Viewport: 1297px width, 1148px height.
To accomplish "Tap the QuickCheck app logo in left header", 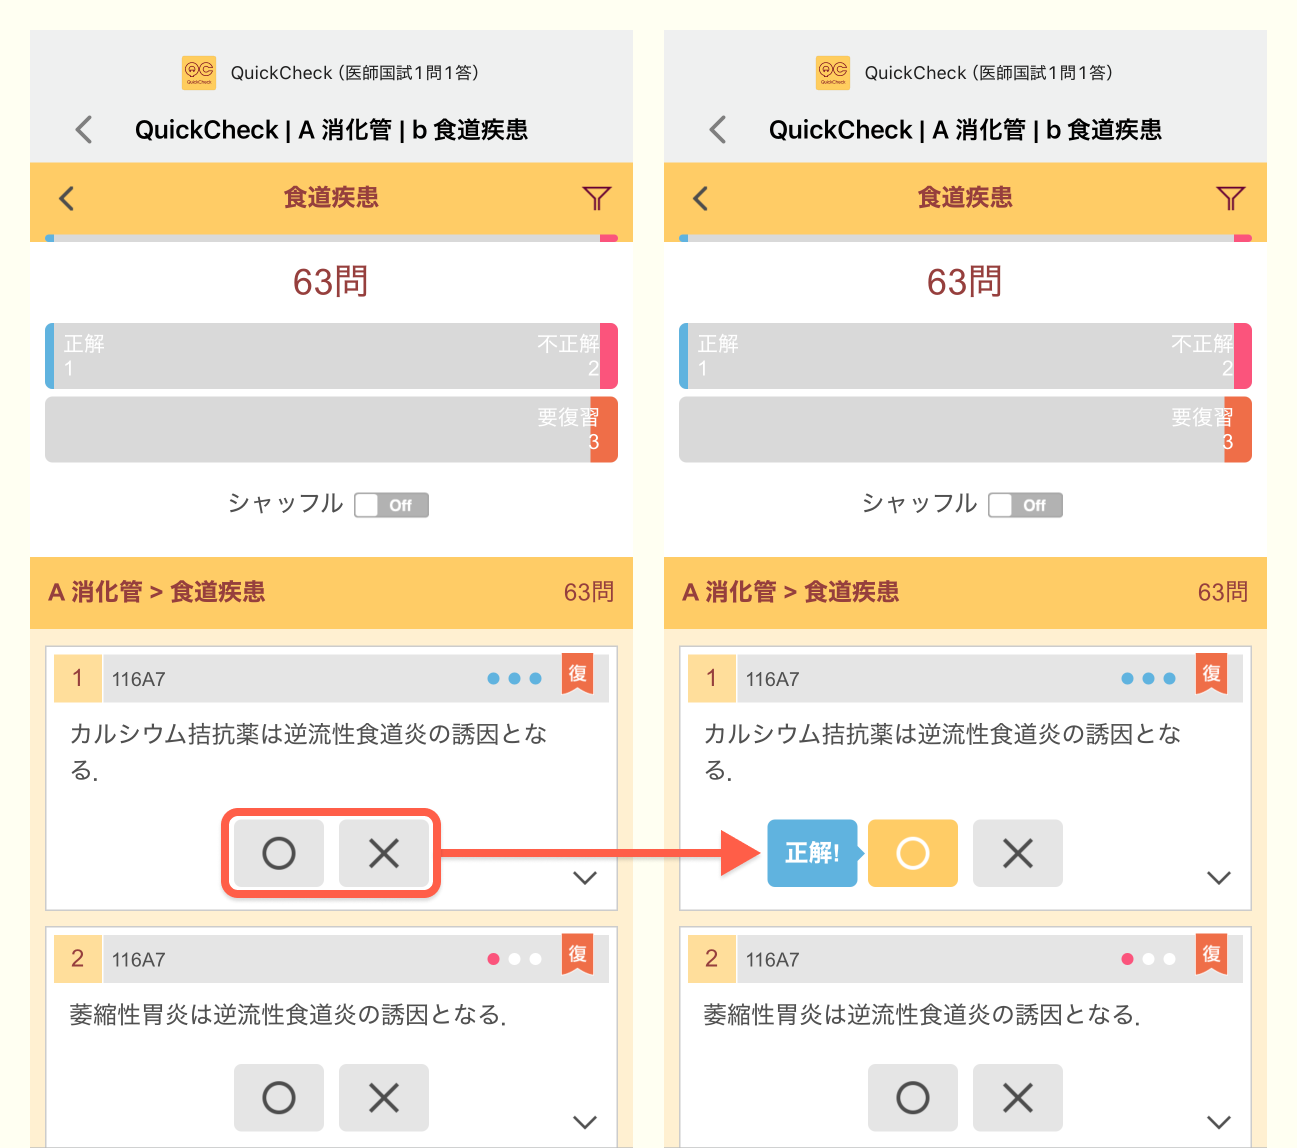I will [x=199, y=72].
